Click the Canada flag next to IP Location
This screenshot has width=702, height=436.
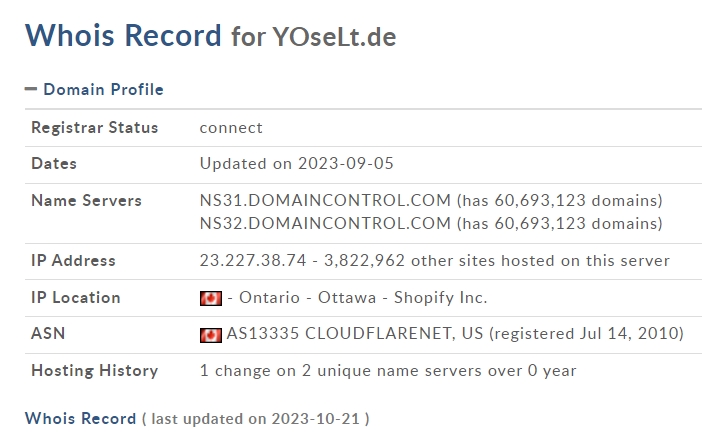coord(211,298)
